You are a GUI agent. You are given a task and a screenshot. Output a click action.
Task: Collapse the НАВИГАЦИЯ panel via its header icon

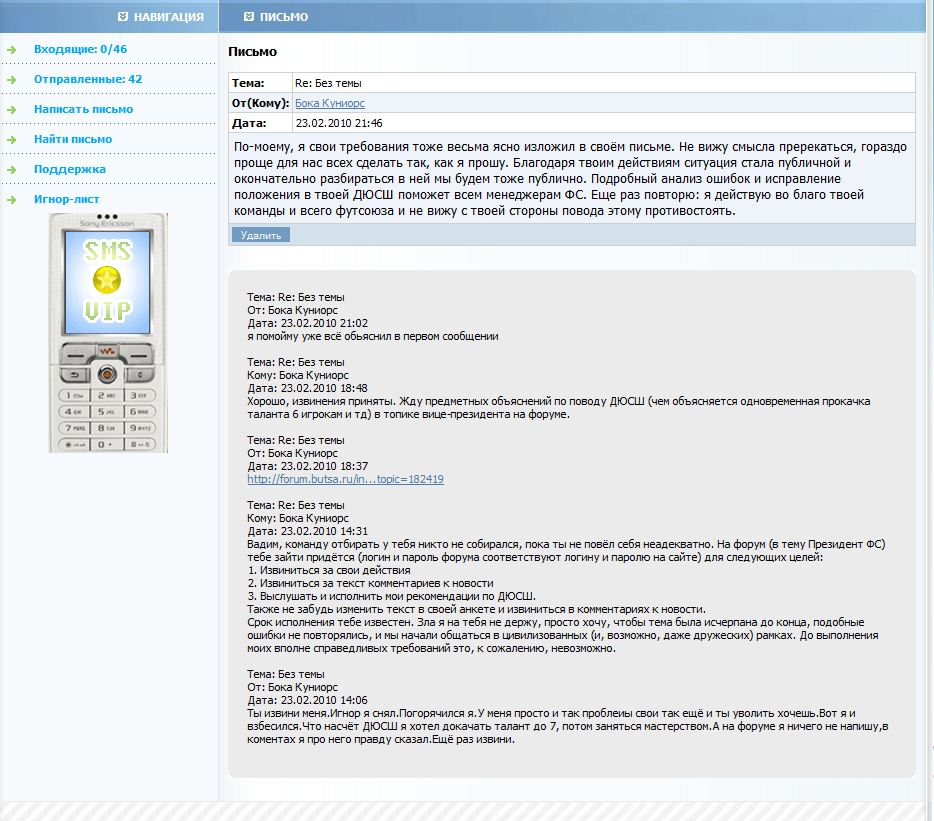click(x=122, y=17)
